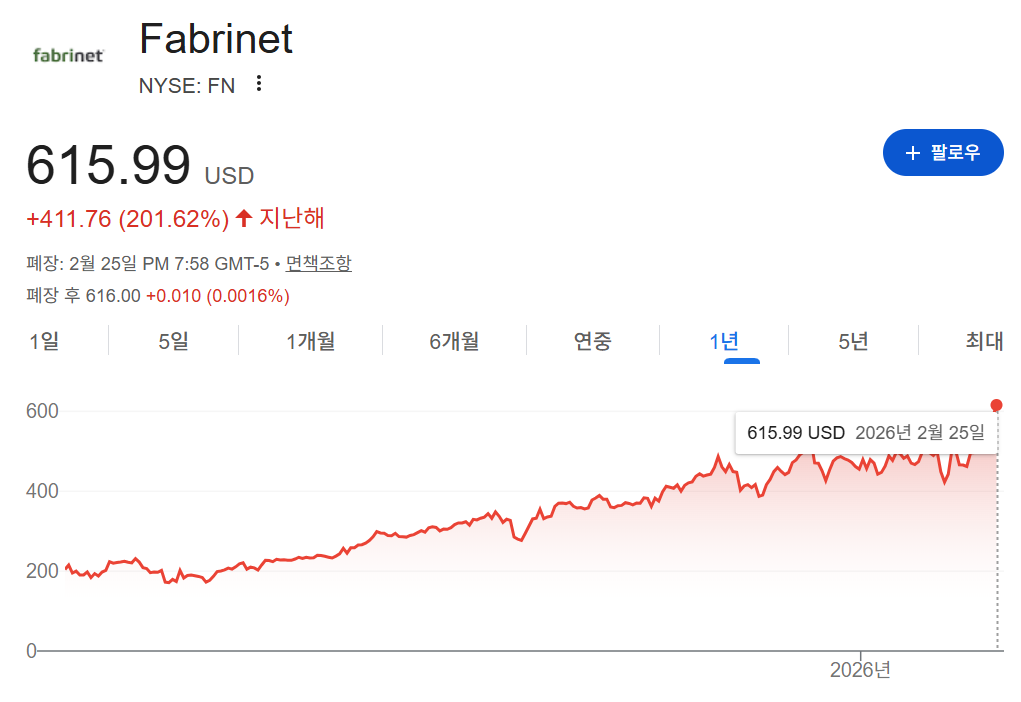View the 6개월 performance tab
The image size is (1021, 702).
click(452, 341)
